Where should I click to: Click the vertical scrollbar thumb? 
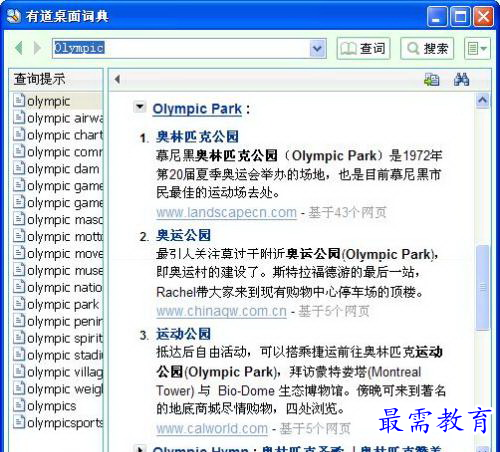click(x=483, y=287)
